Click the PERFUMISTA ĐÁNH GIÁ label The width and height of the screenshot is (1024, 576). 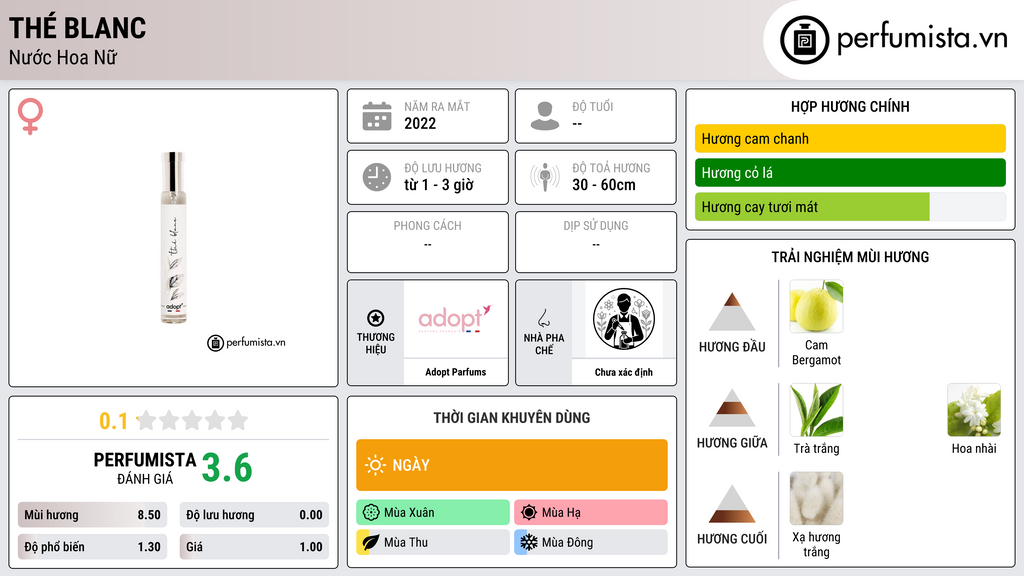click(x=145, y=468)
